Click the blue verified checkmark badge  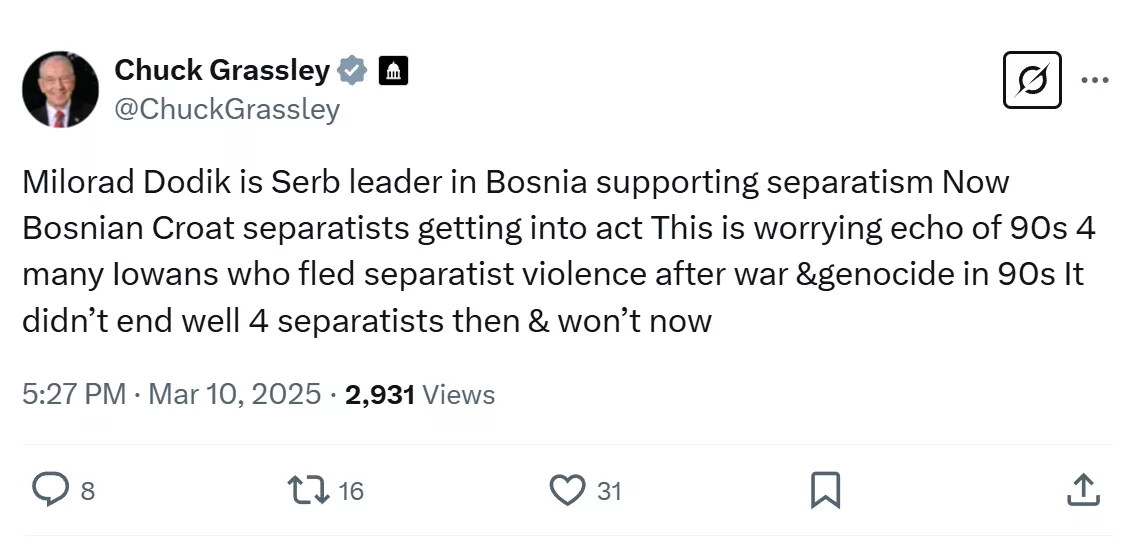pyautogui.click(x=351, y=71)
